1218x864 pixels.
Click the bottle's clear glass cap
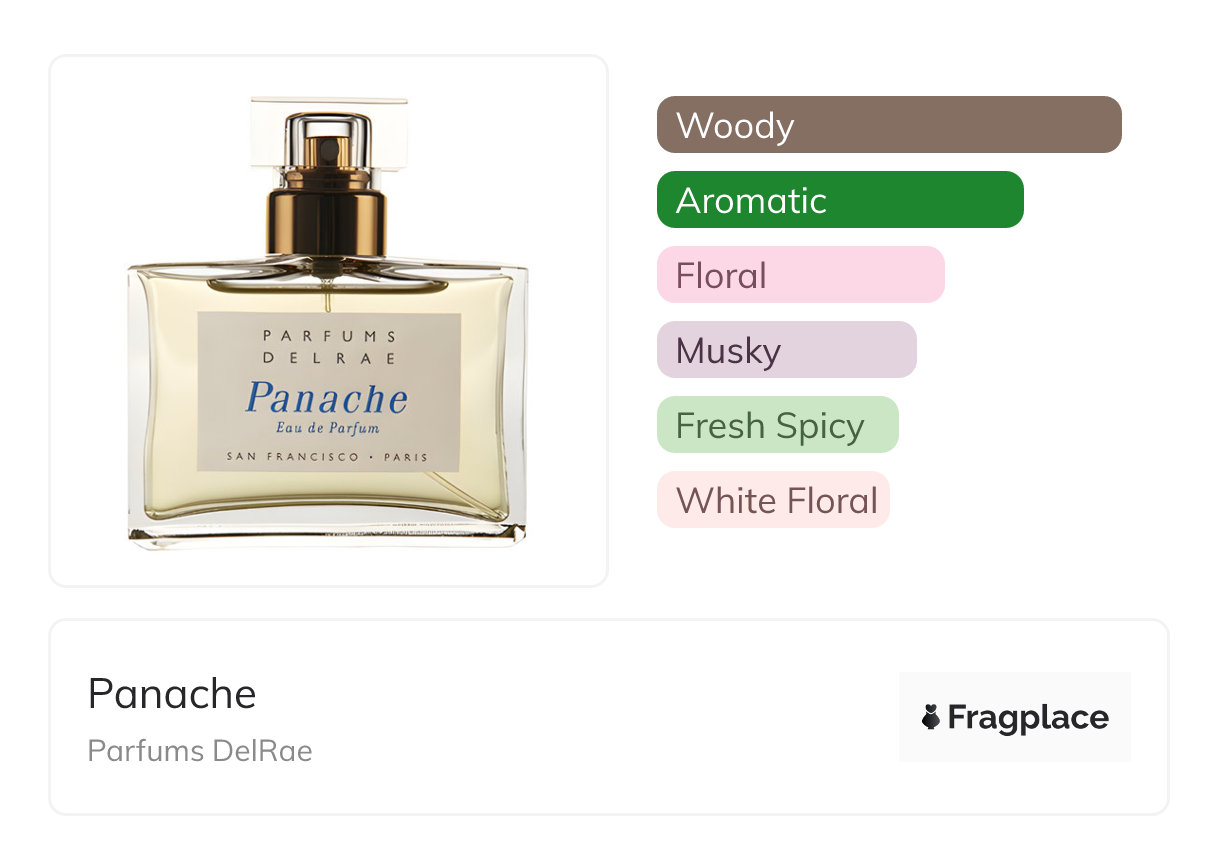coord(328,133)
